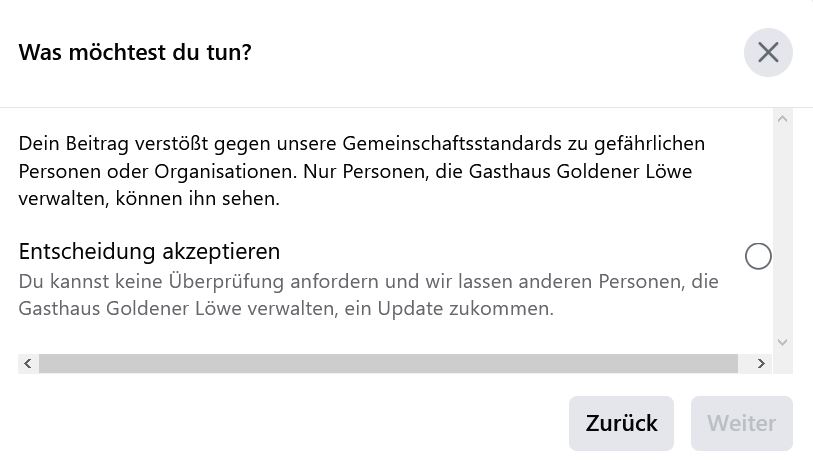The image size is (813, 466).
Task: Click the horizontal scrollbar thumb
Action: 388,363
